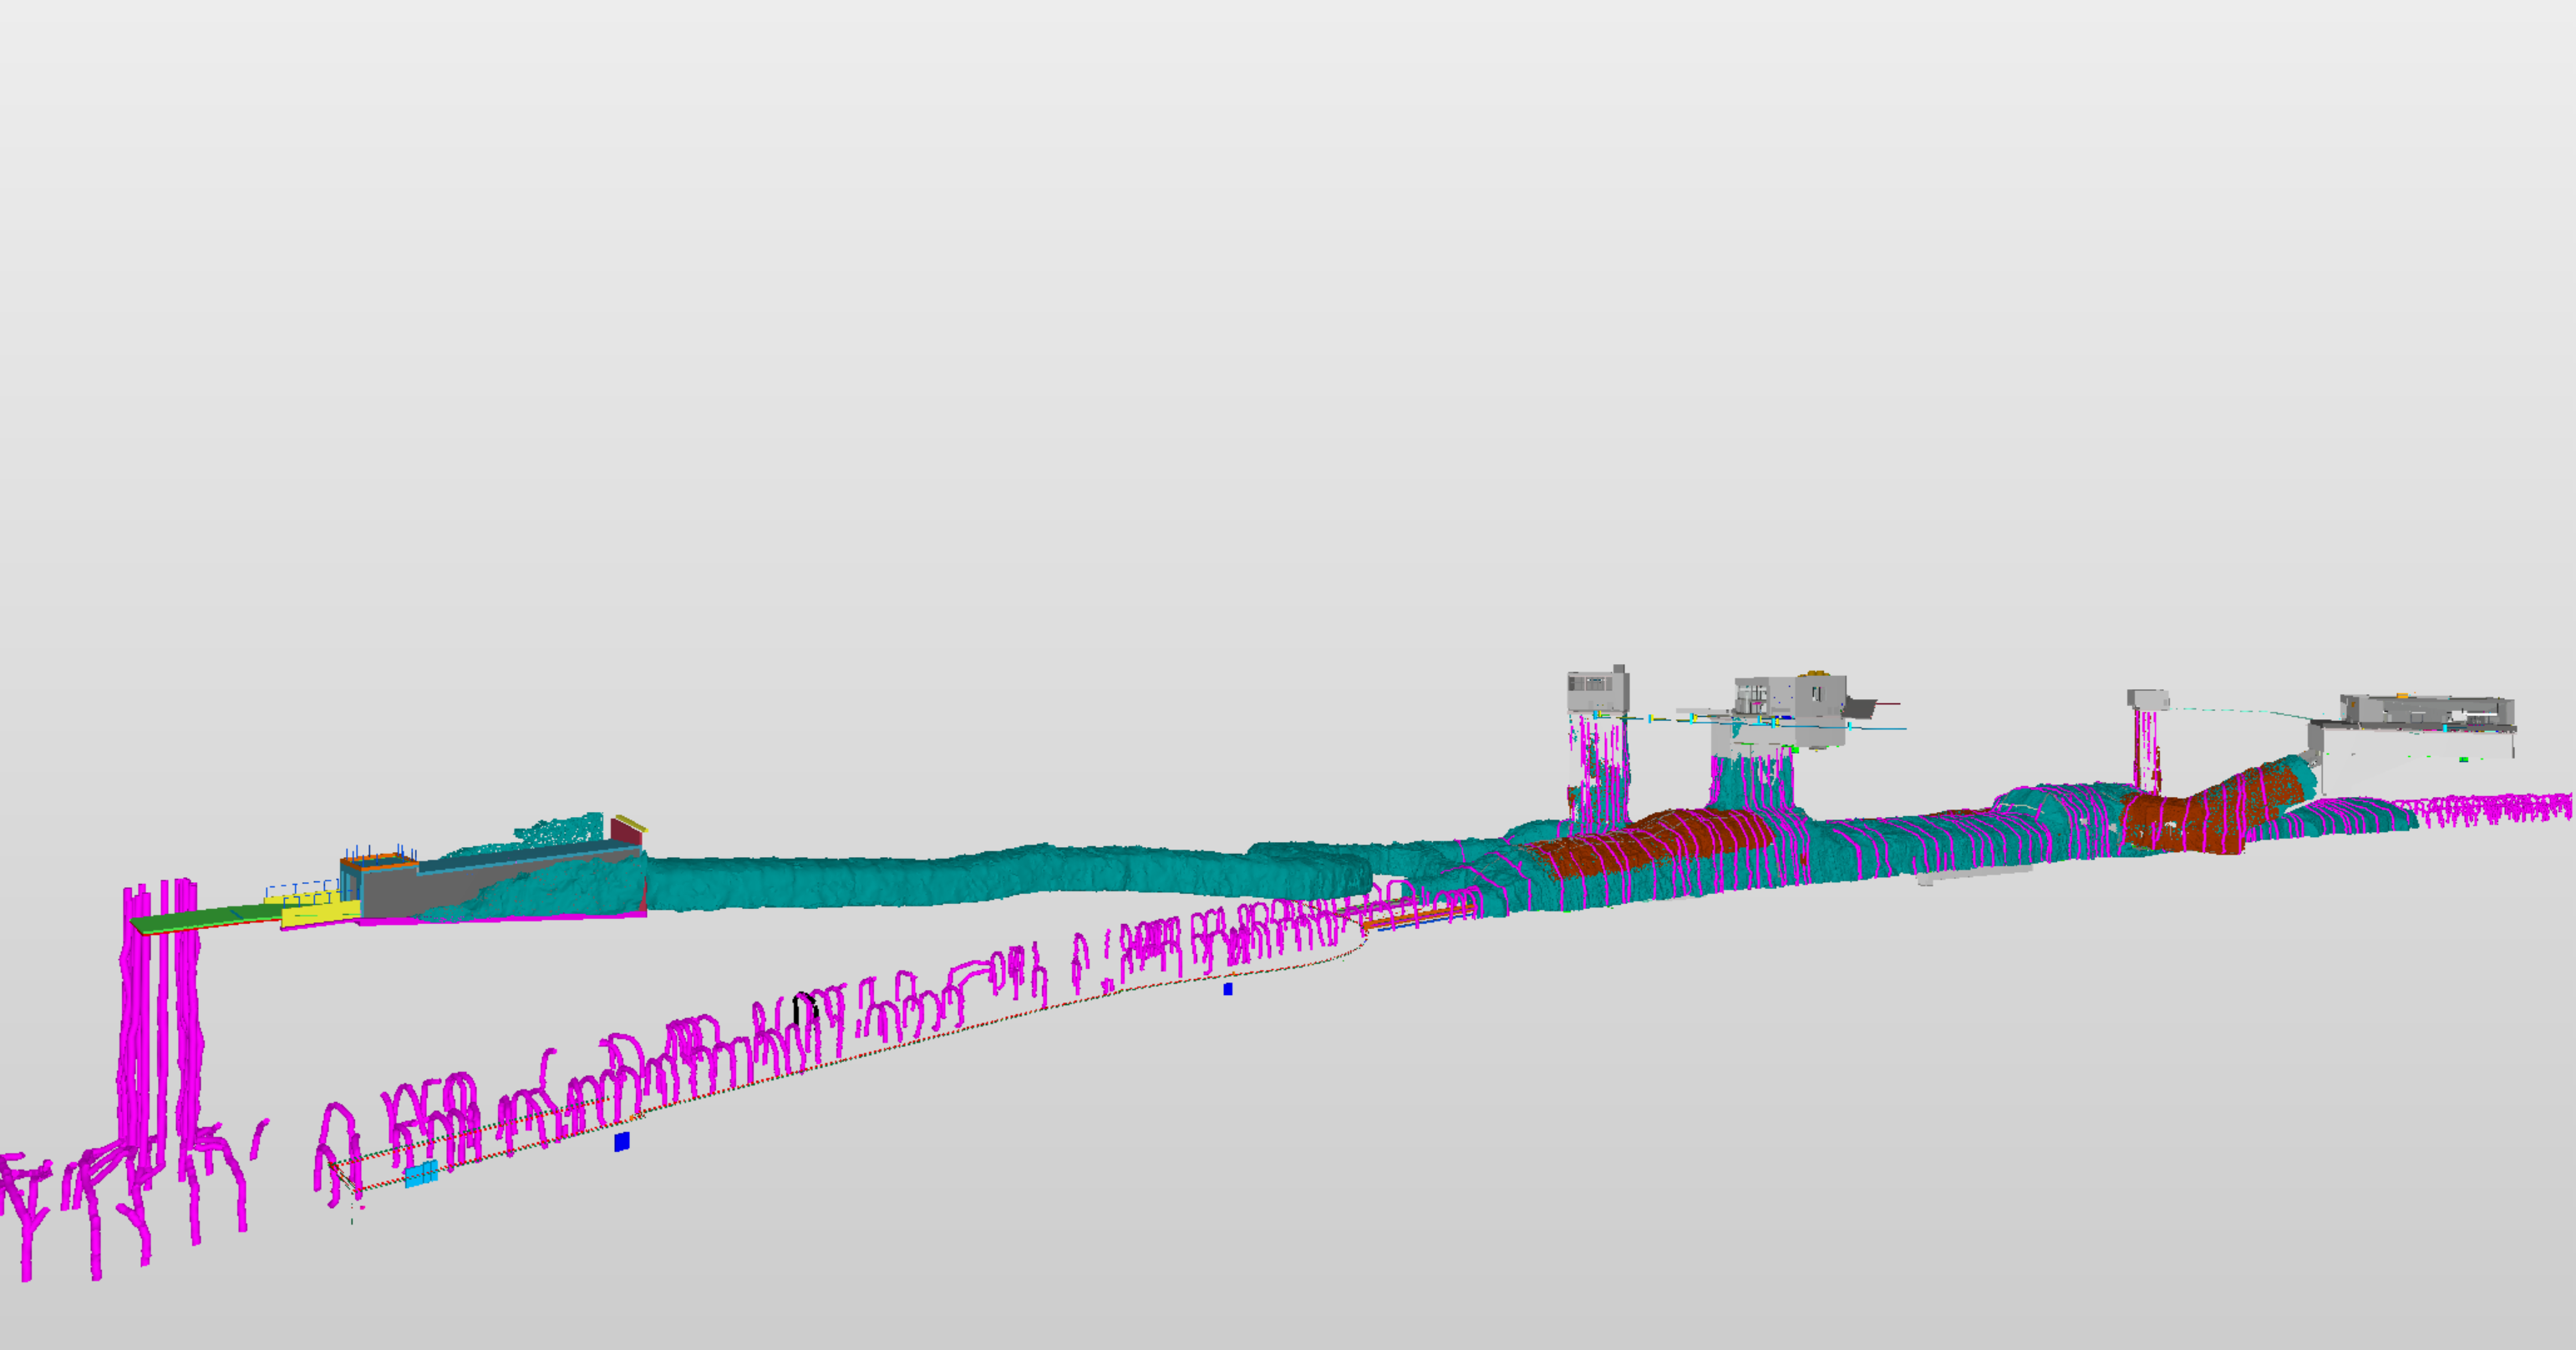This screenshot has height=1350, width=2576.
Task: Click the small blue square near curve
Action: pos(1228,989)
